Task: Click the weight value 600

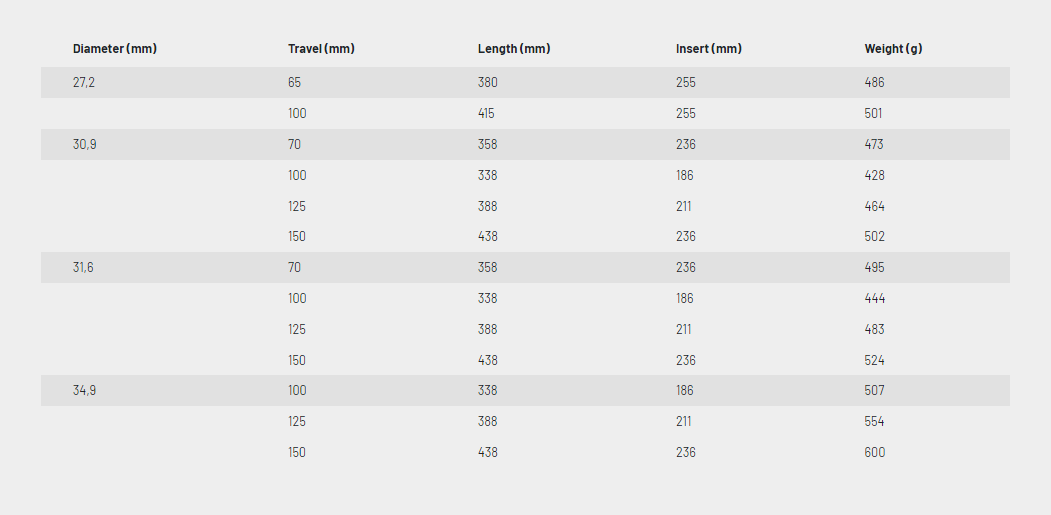Action: click(875, 452)
